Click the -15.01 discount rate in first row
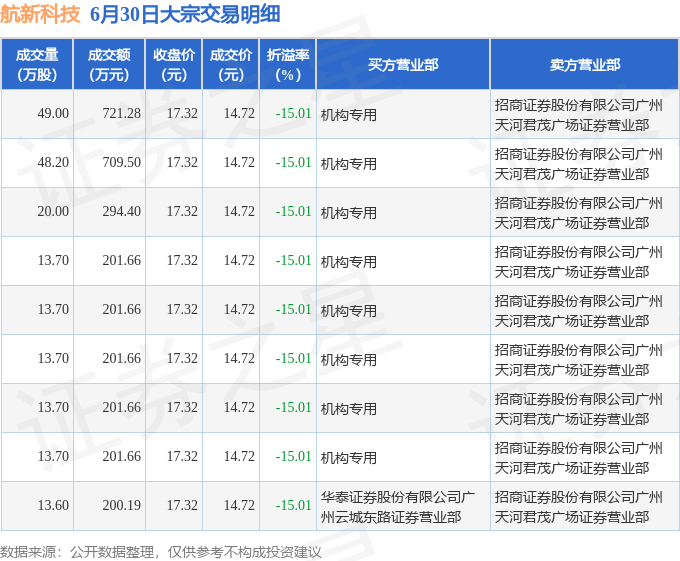Viewport: 680px width, 561px height. pos(294,114)
